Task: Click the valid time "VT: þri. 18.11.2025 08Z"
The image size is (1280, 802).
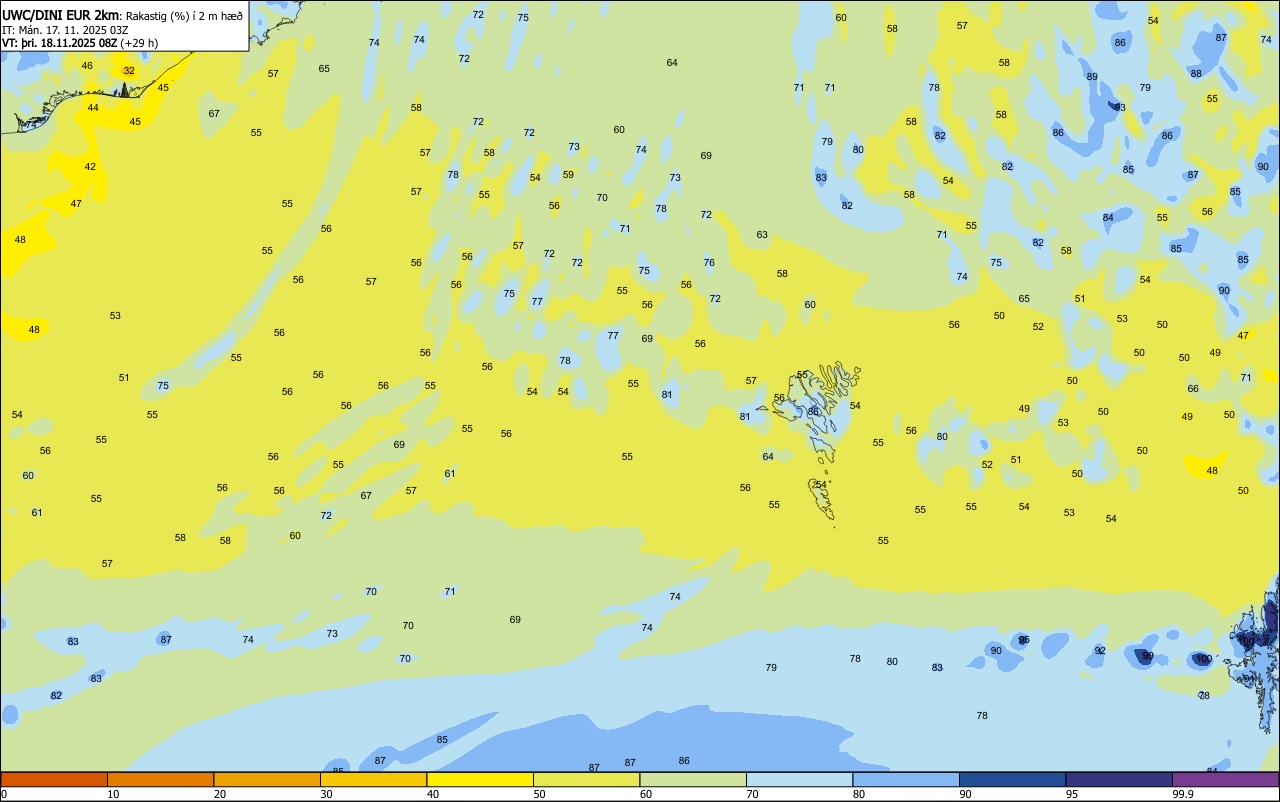Action: click(60, 43)
